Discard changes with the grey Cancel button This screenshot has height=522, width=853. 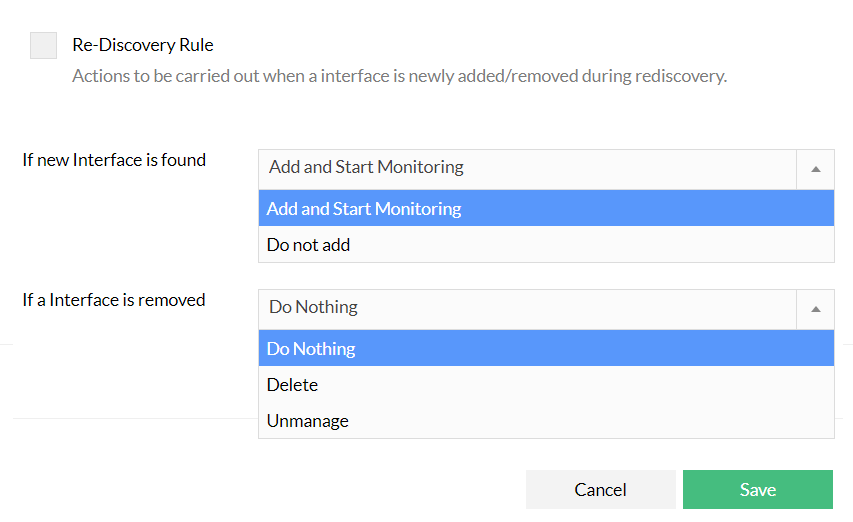point(600,490)
